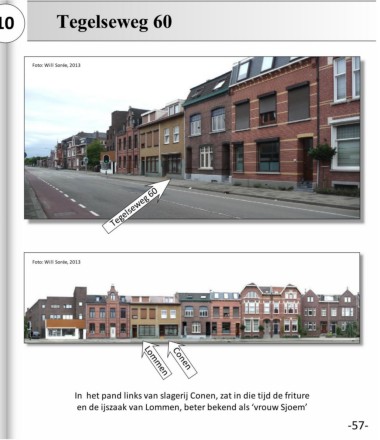Screen dimensions: 380x440
Task: Click the white-and-orange shopfront in the panorama
Action: 65,329
